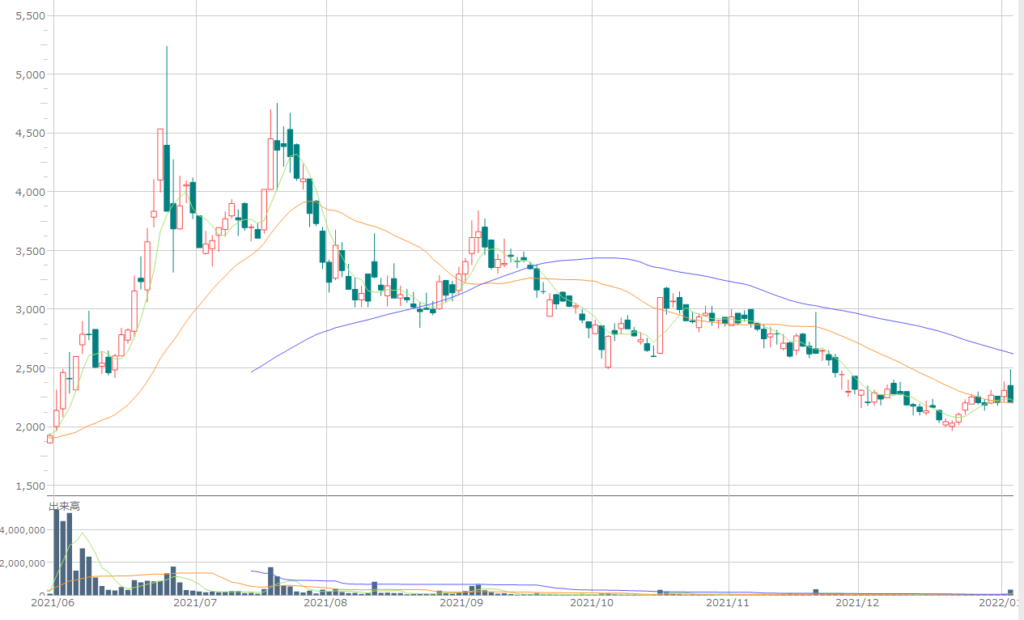
Task: Click the 2021/06 date axis label
Action: (53, 602)
